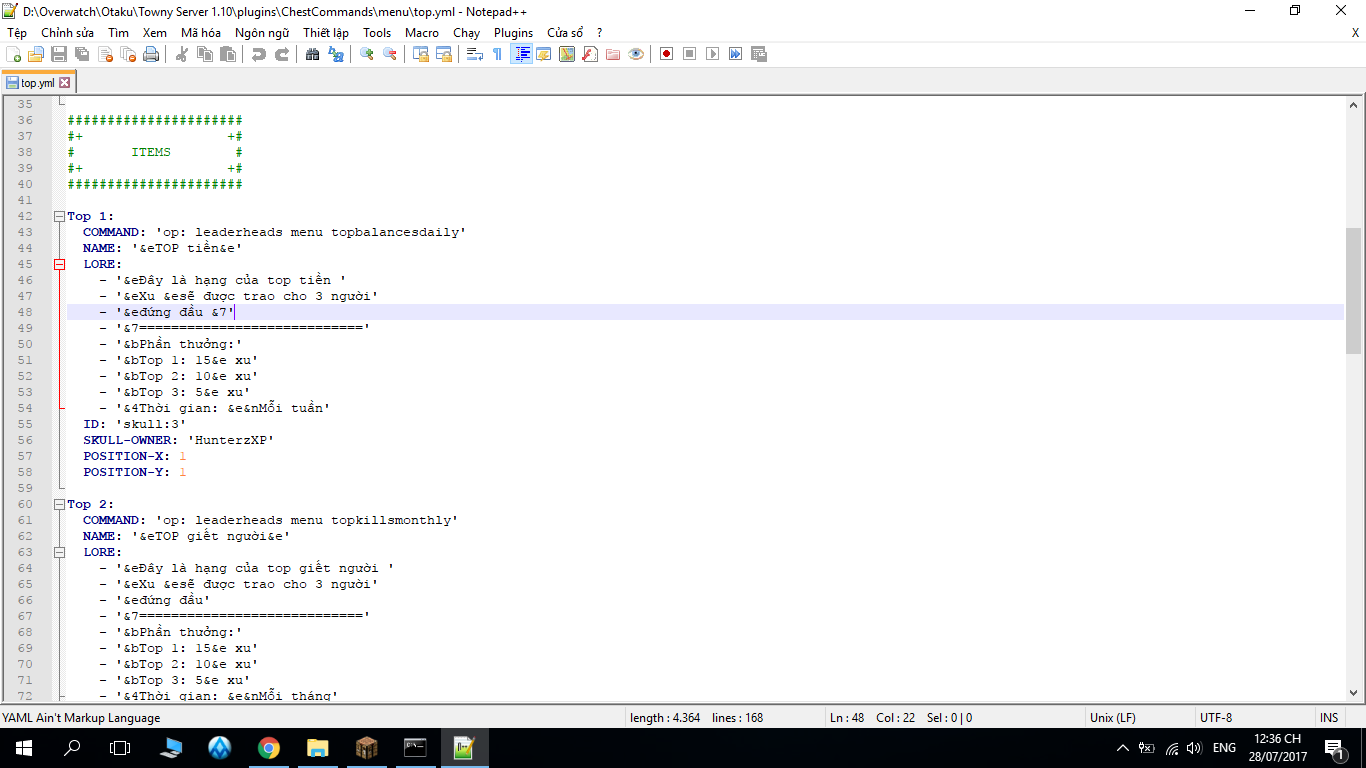Open the Plugins menu
This screenshot has width=1366, height=768.
pyautogui.click(x=513, y=33)
